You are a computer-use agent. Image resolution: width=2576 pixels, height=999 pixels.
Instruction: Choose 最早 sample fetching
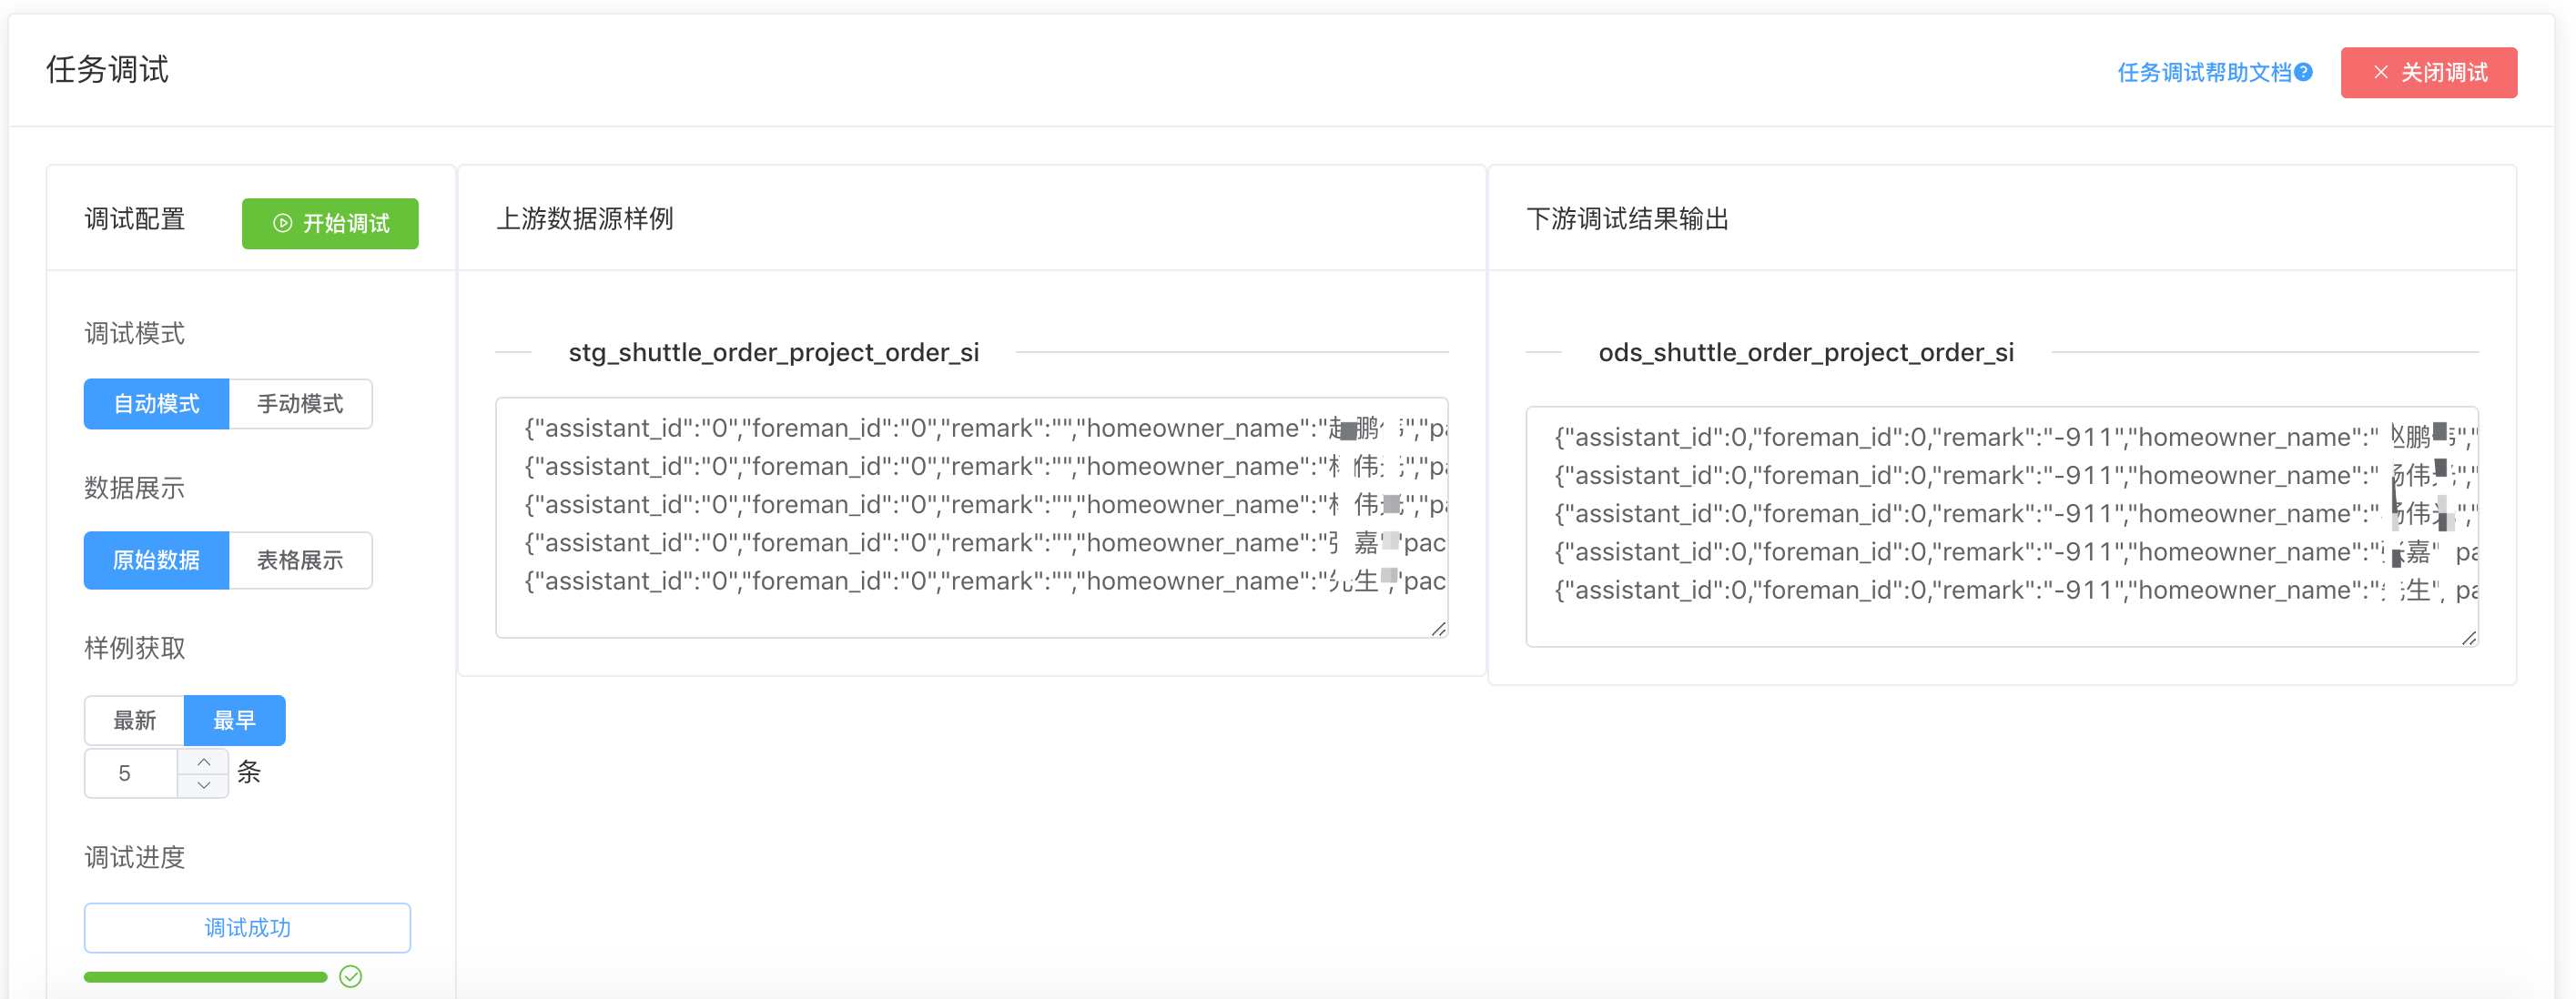pyautogui.click(x=234, y=720)
